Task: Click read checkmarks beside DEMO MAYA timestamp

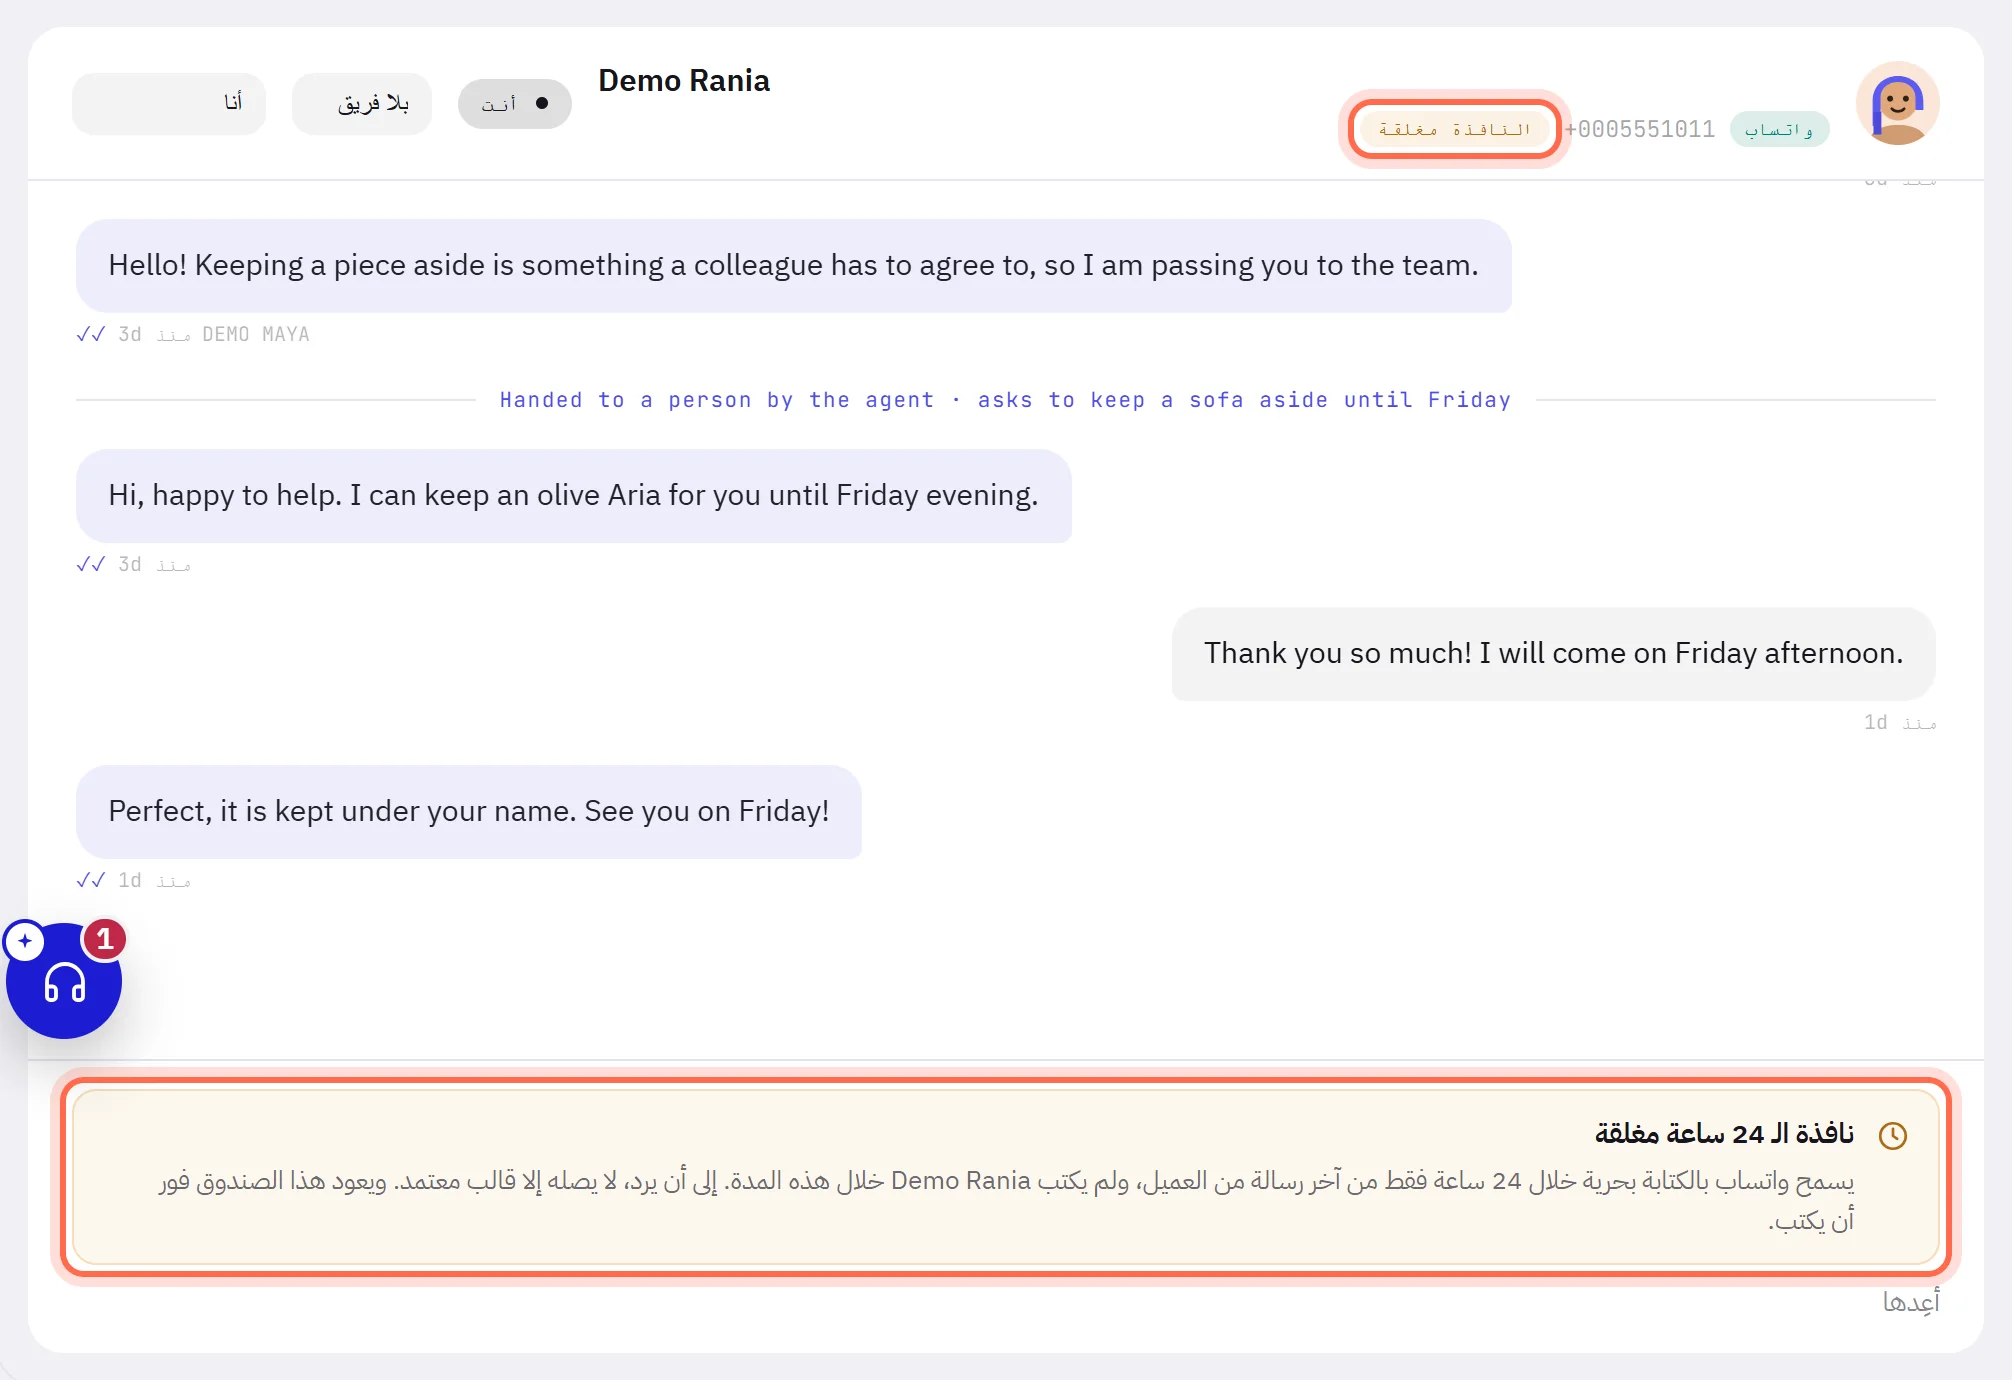Action: click(91, 334)
